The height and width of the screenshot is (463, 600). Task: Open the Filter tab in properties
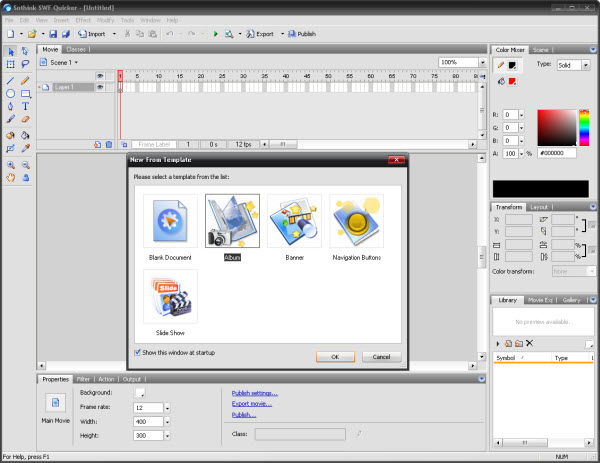tap(83, 379)
